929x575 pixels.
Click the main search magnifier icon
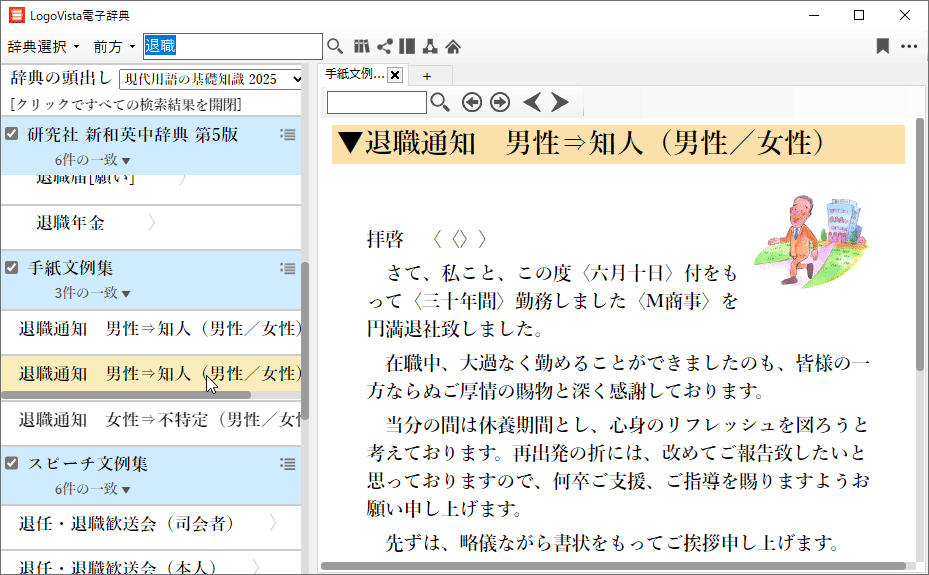(x=335, y=46)
